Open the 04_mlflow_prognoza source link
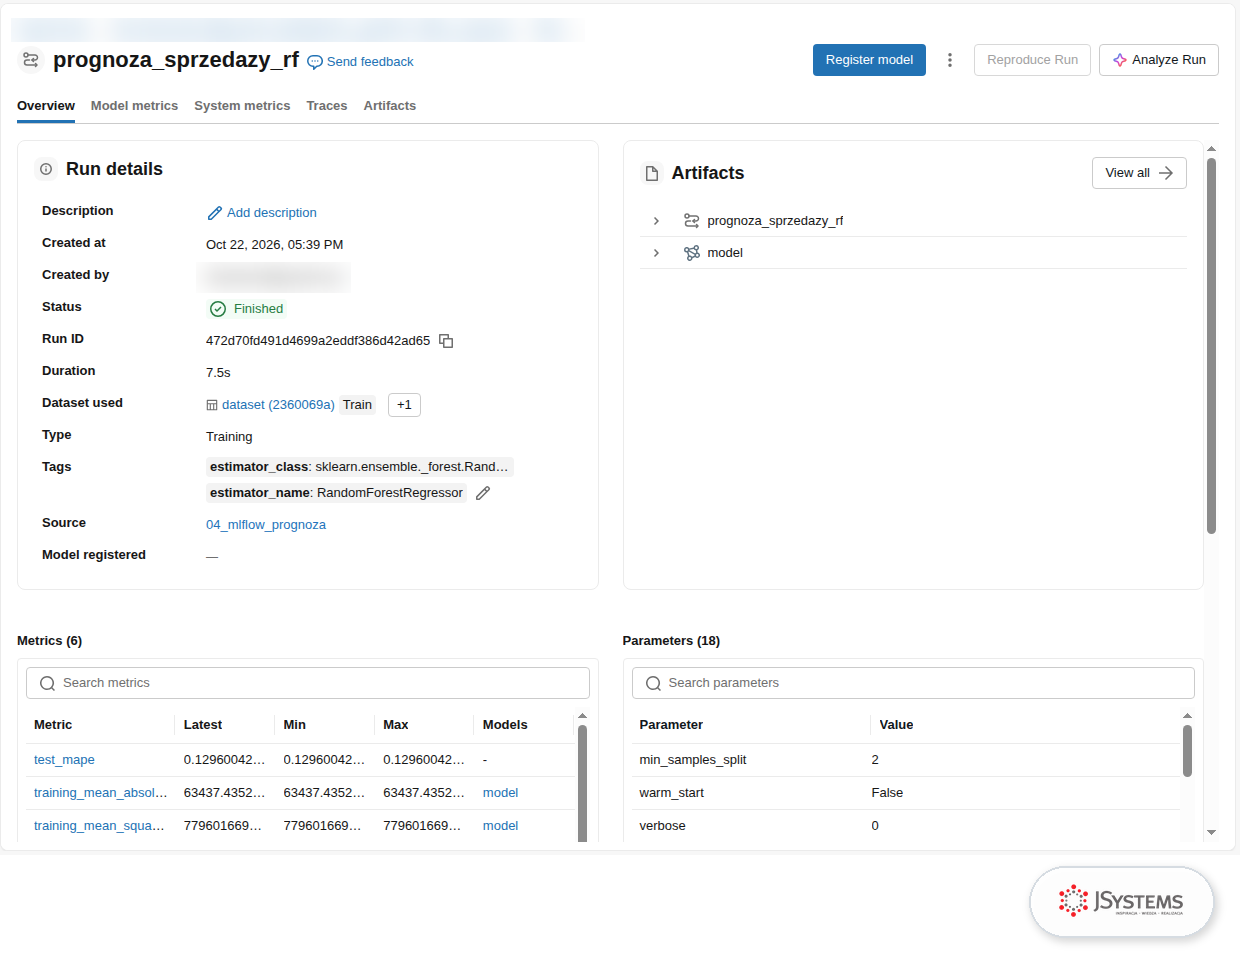The image size is (1240, 963). pos(266,525)
